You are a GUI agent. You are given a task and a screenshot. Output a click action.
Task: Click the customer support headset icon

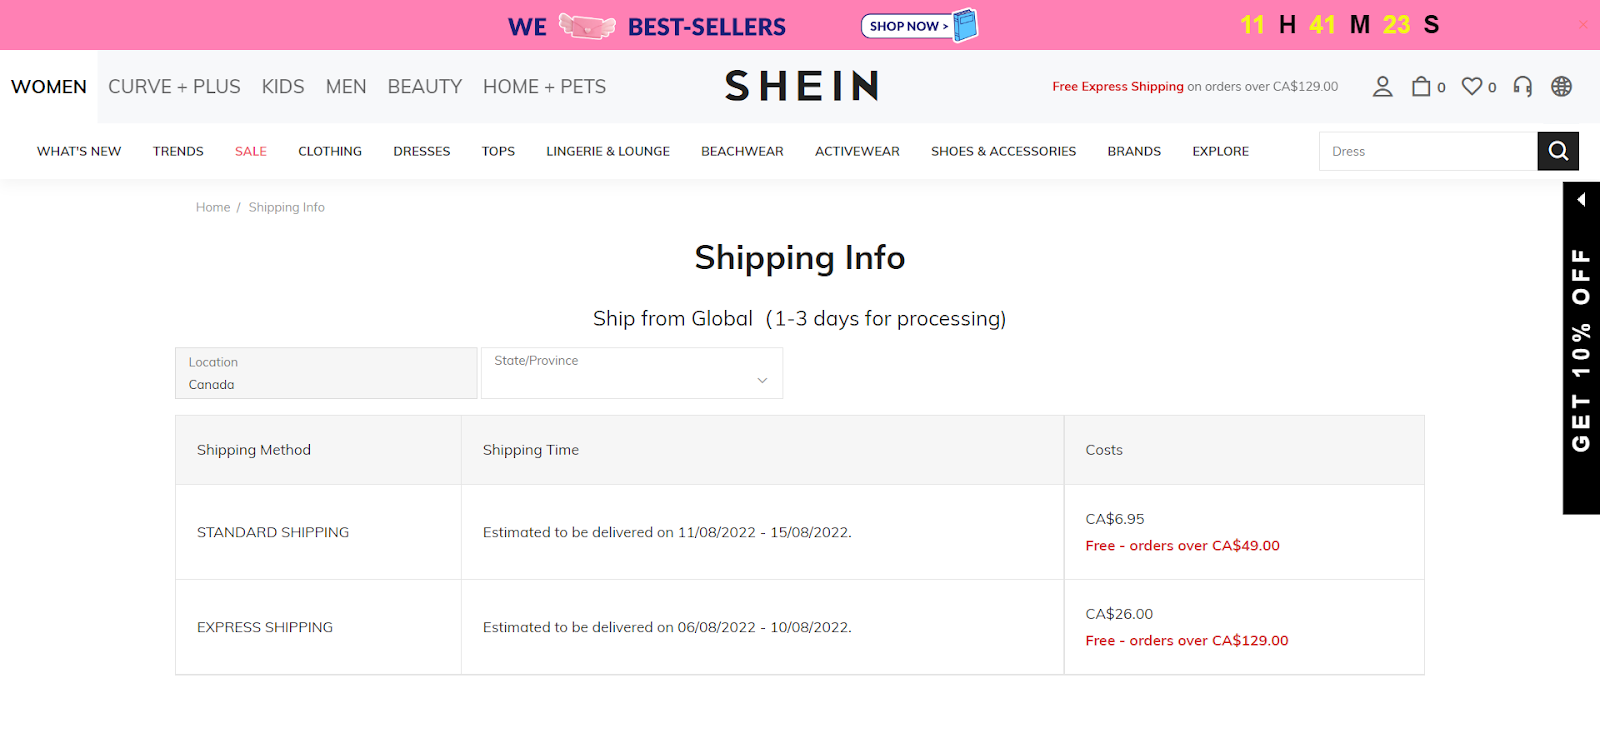pyautogui.click(x=1522, y=87)
